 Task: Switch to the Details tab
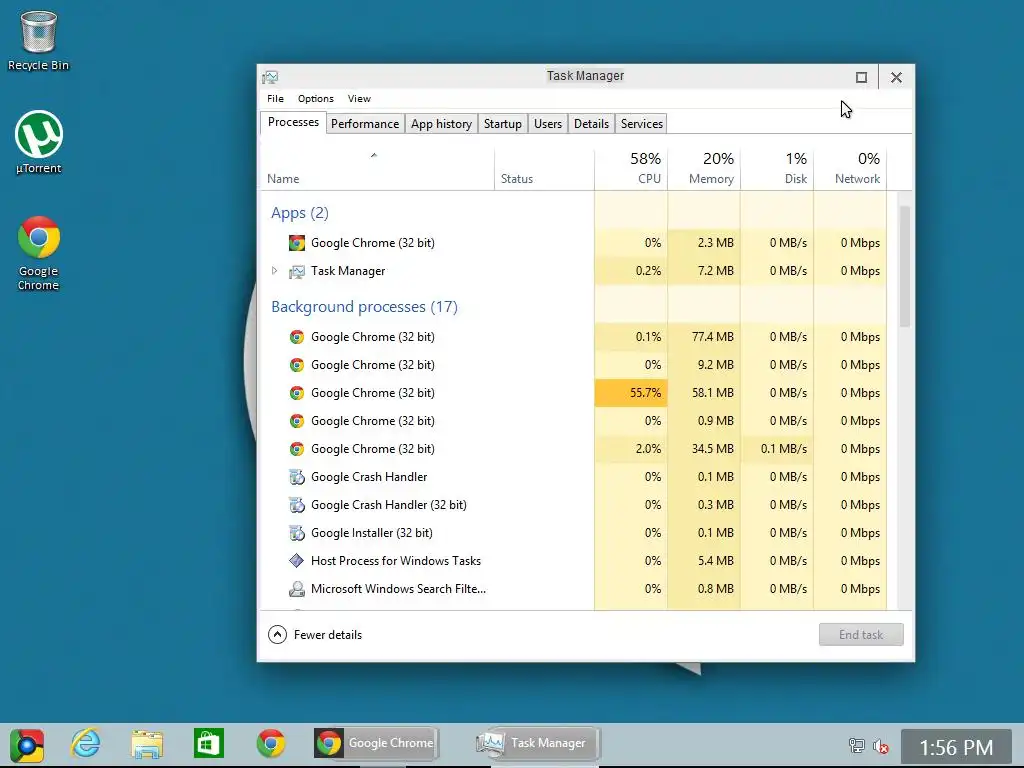(x=591, y=124)
